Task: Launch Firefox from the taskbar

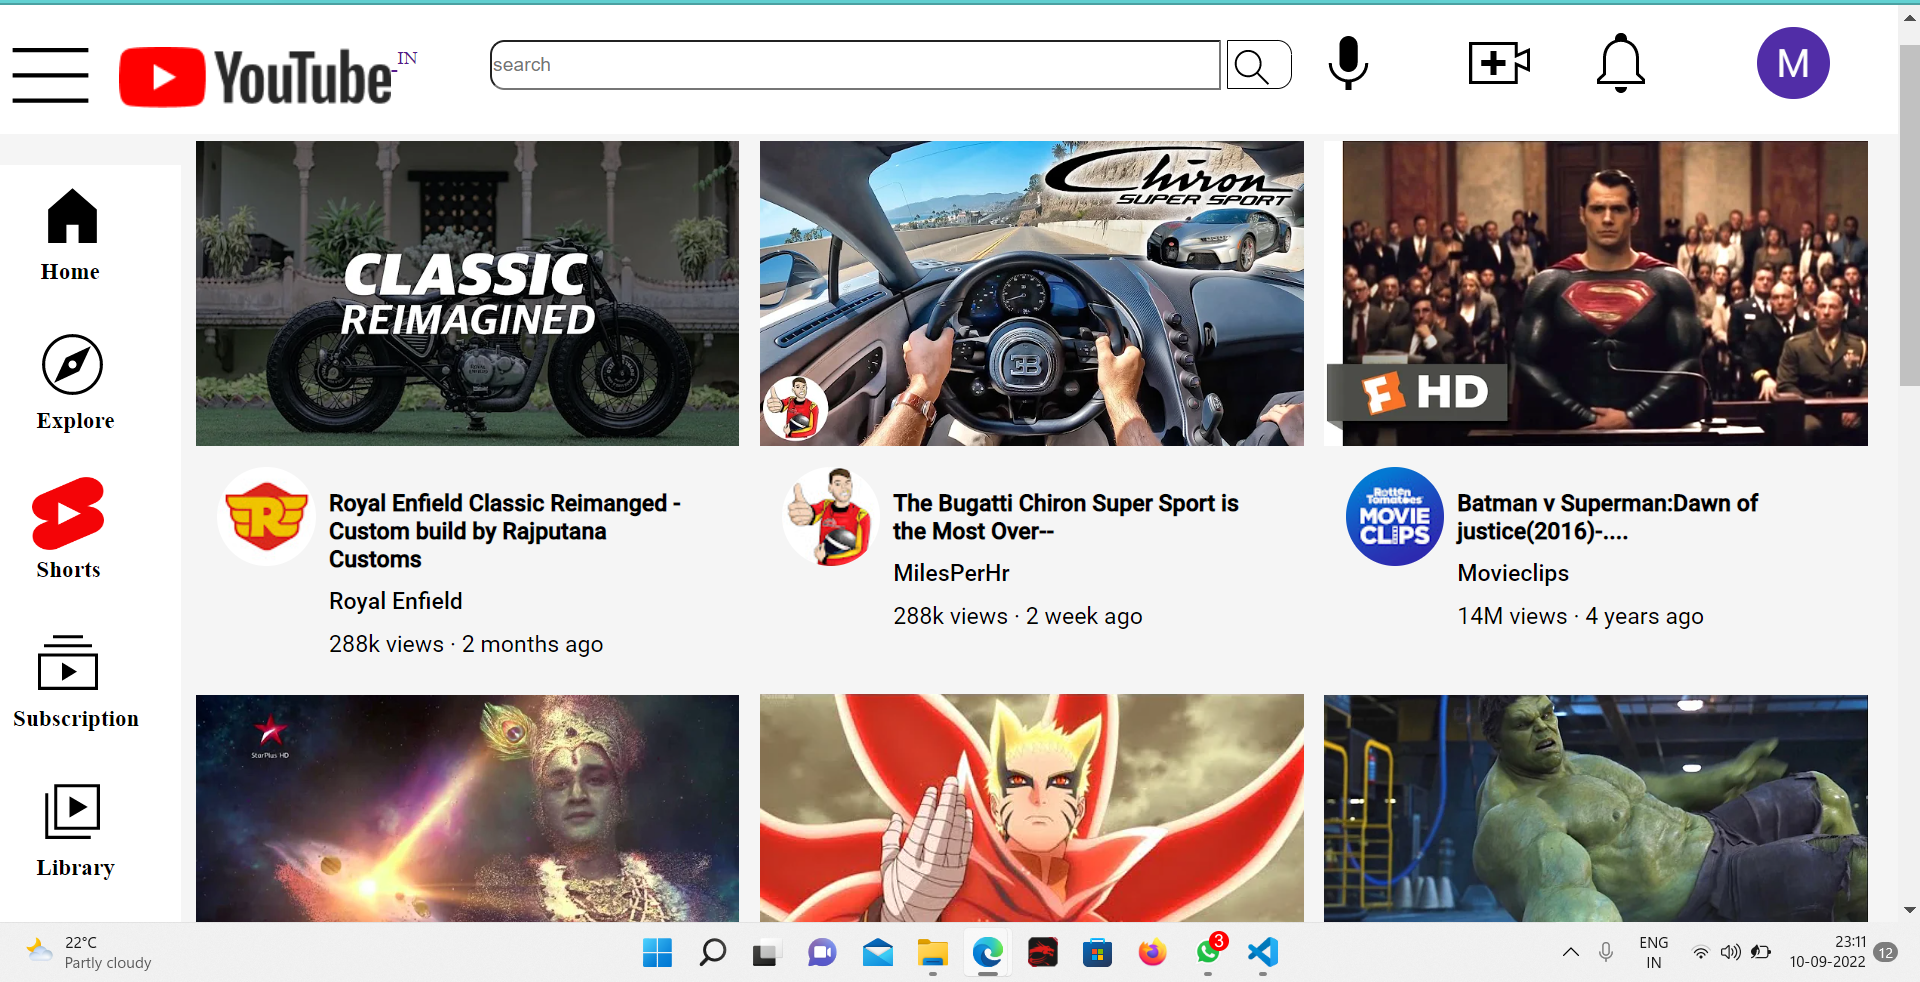Action: click(1152, 953)
